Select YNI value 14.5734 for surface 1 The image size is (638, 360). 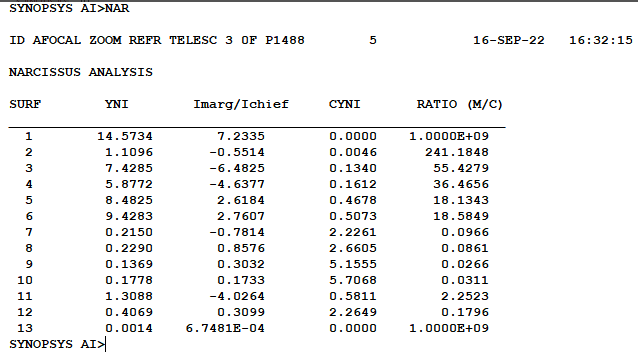[125, 136]
